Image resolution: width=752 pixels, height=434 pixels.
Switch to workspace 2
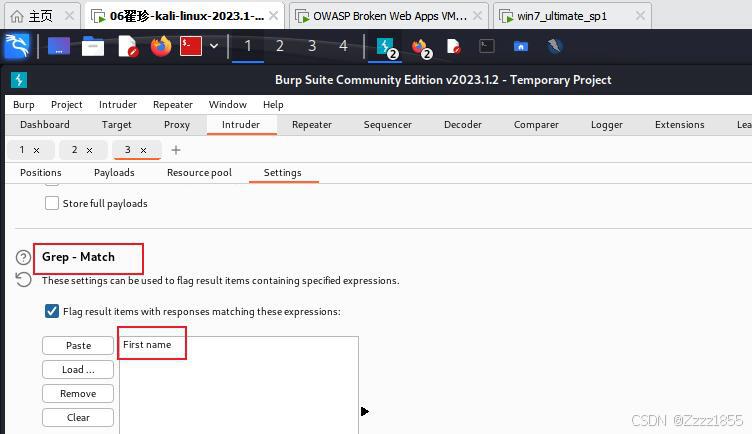(x=280, y=46)
